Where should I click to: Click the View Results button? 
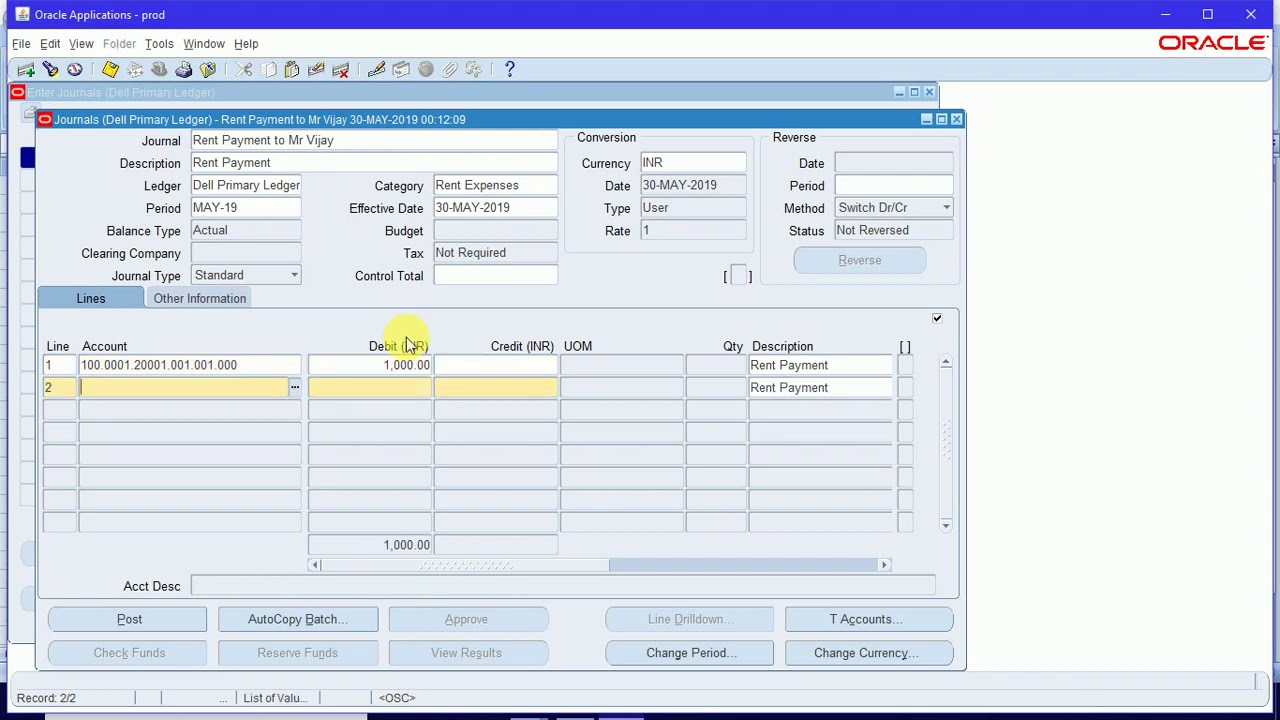click(x=466, y=653)
